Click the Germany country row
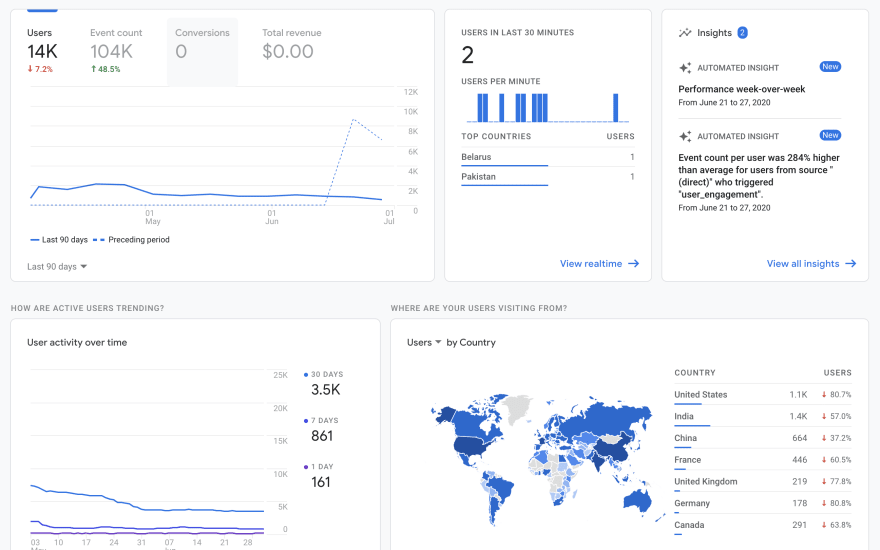Screen dimensions: 880x550 pos(763,503)
